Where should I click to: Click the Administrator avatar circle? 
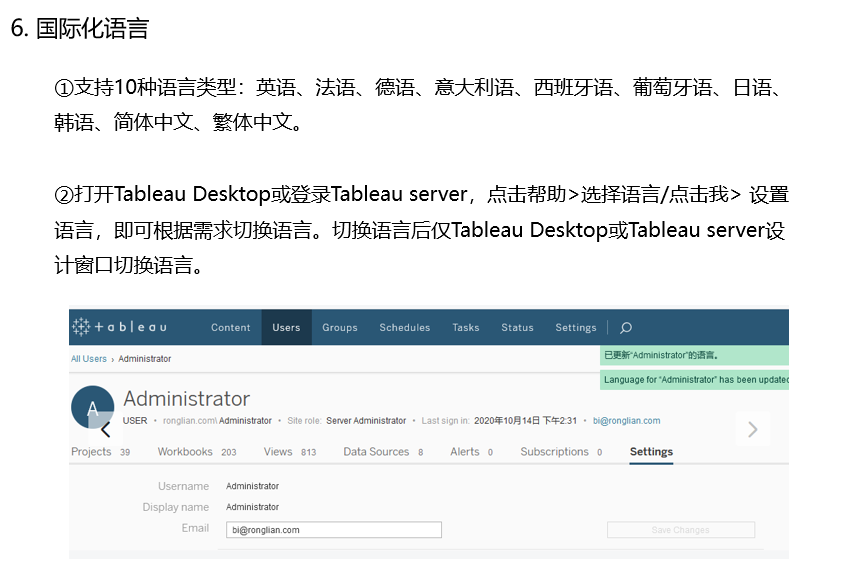click(93, 407)
